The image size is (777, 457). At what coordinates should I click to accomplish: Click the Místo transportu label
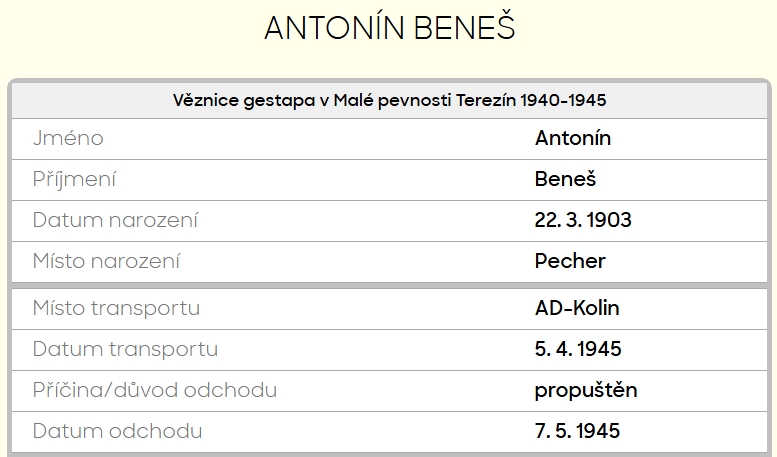pyautogui.click(x=116, y=308)
